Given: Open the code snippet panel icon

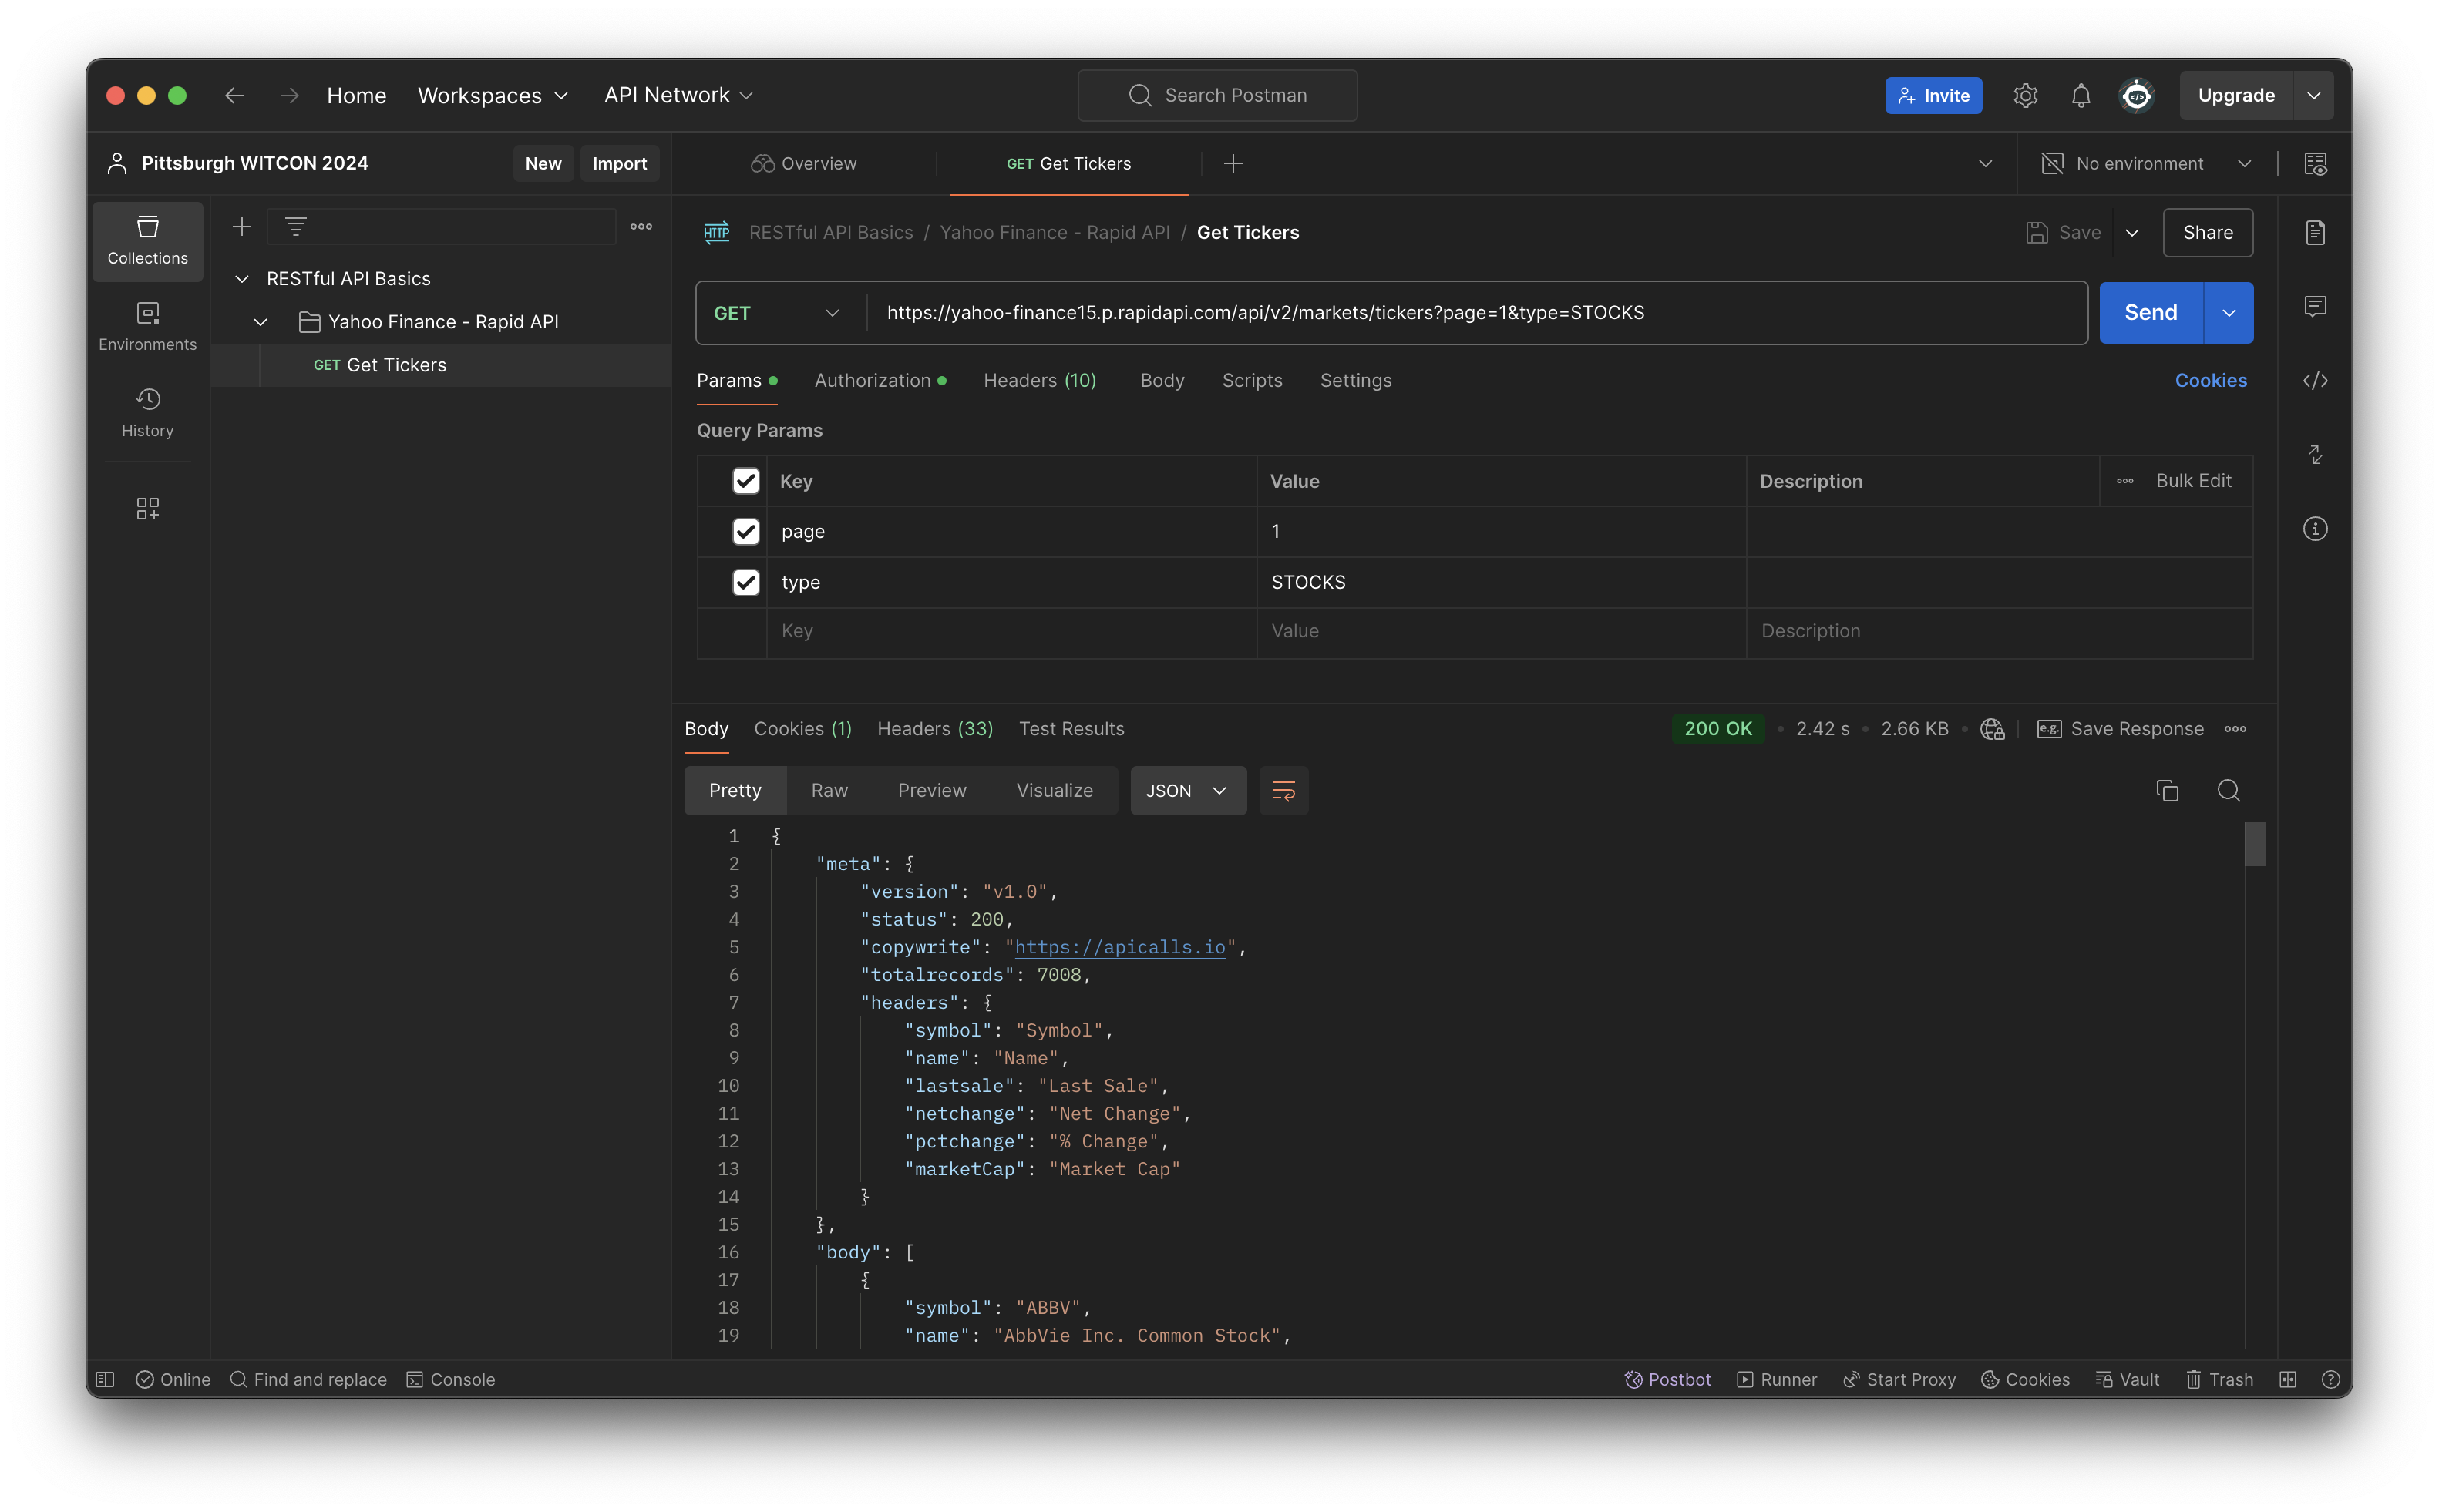Looking at the screenshot, I should [2315, 380].
